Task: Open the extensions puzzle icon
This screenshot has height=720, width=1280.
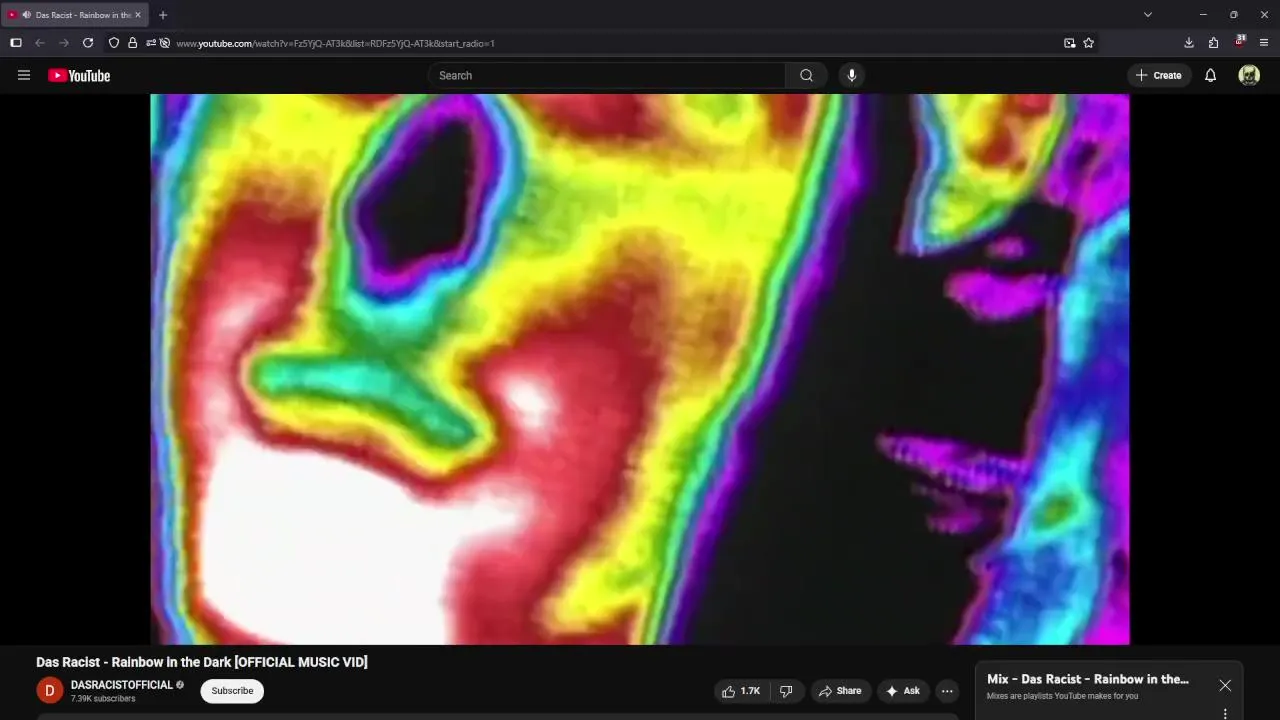Action: pyautogui.click(x=1214, y=43)
